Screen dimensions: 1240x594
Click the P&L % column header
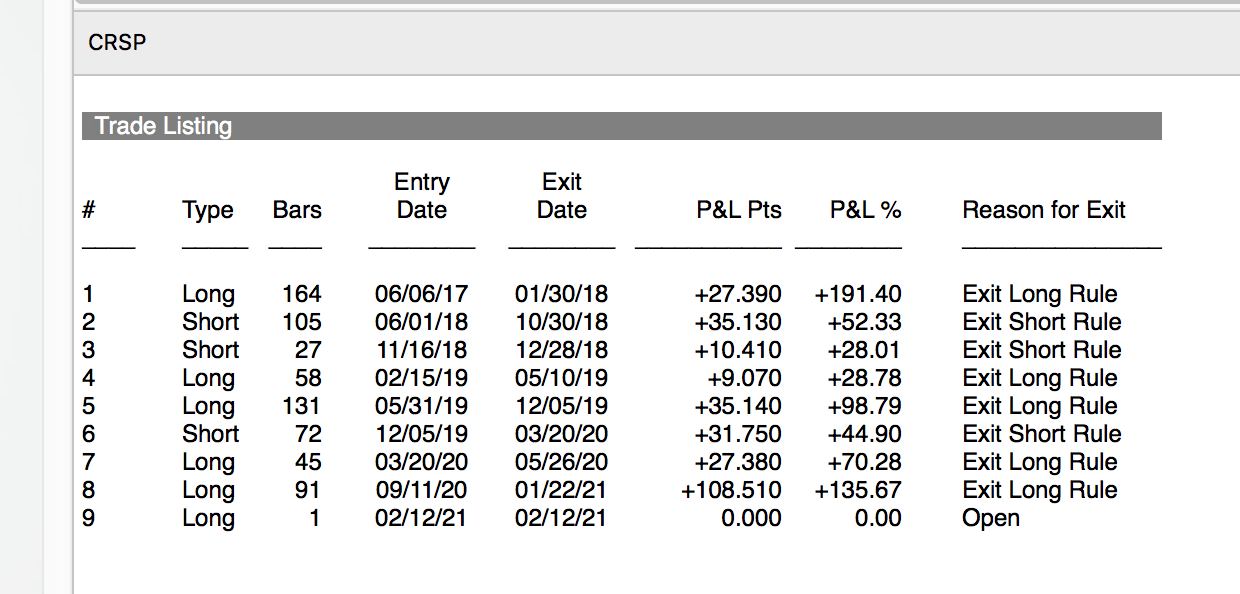(866, 210)
